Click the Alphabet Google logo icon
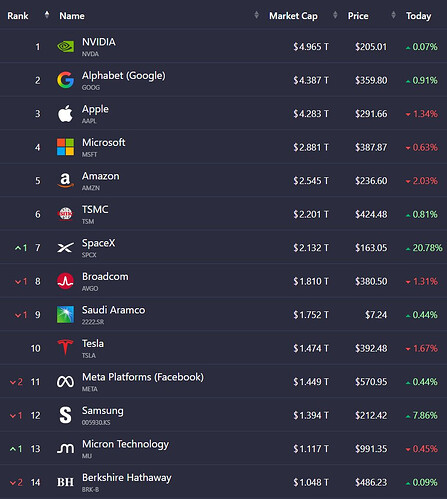Image resolution: width=447 pixels, height=499 pixels. (65, 80)
